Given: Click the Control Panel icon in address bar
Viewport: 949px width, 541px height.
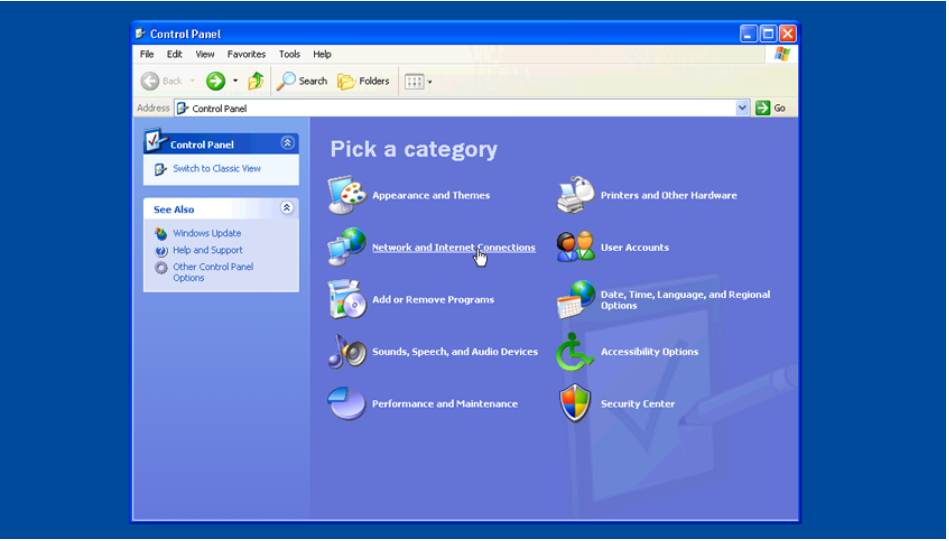Looking at the screenshot, I should [182, 108].
